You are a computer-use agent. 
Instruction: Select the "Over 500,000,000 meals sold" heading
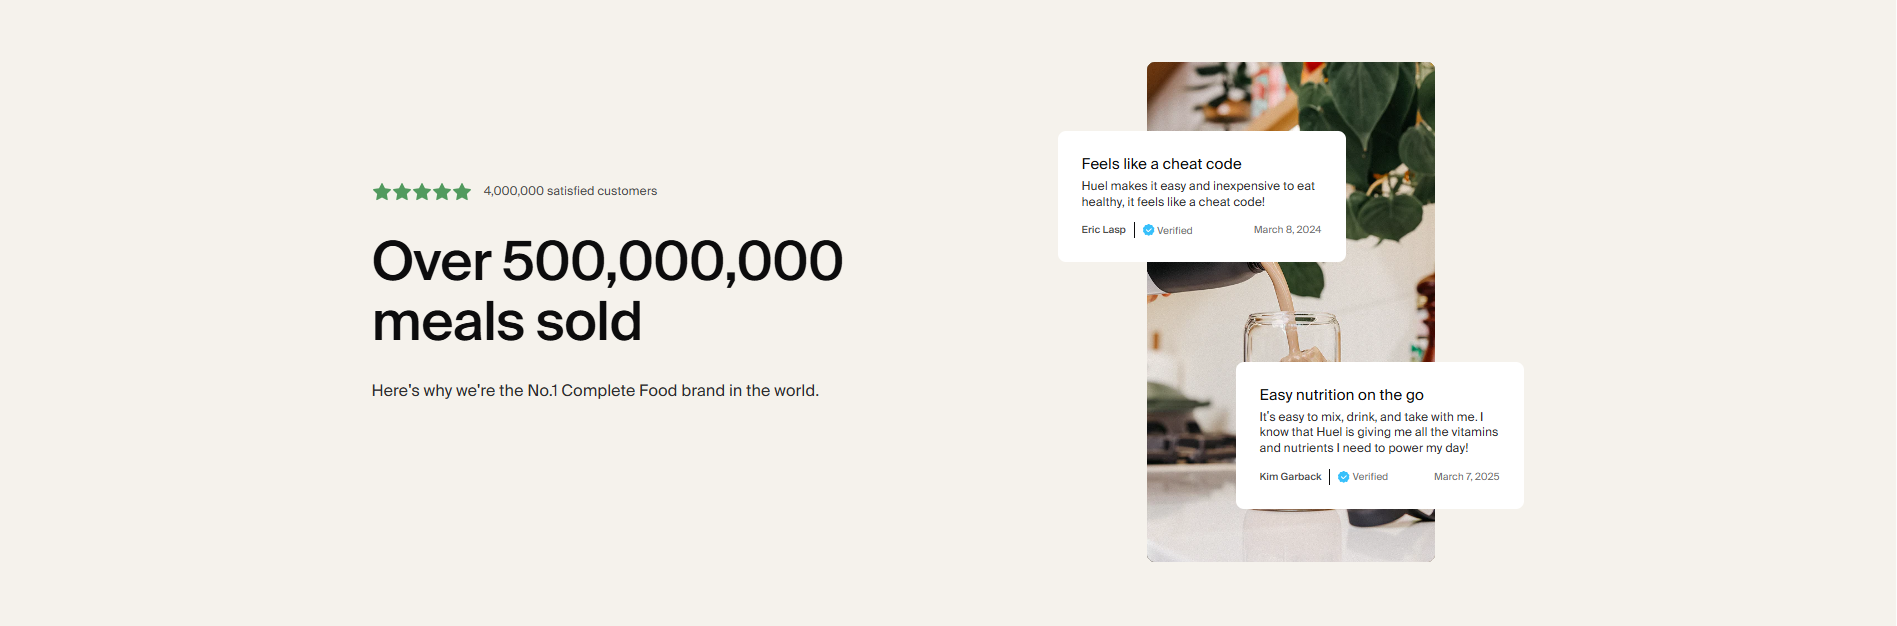(607, 291)
